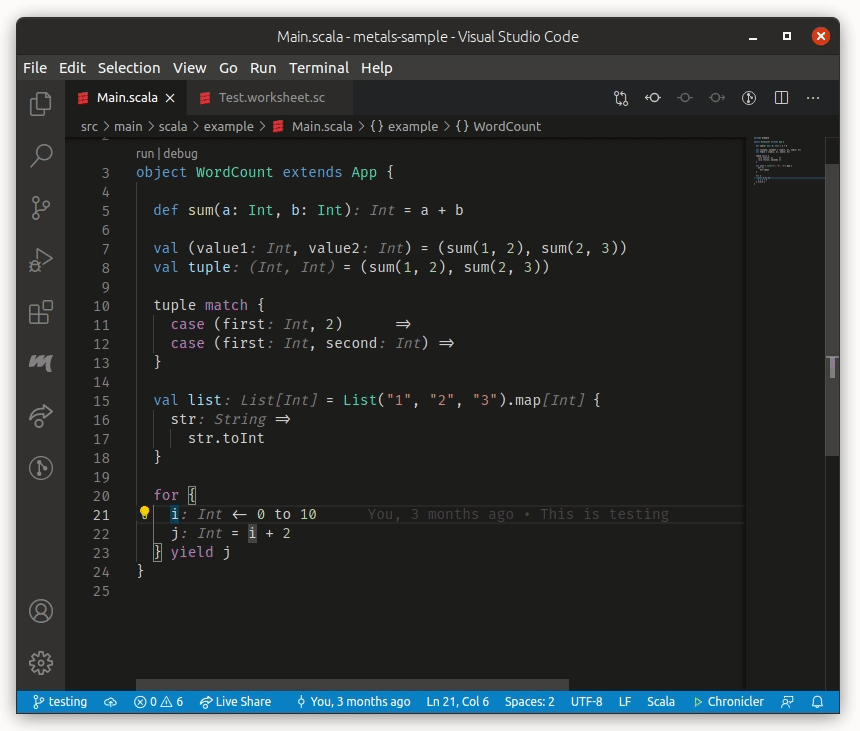This screenshot has height=731, width=860.
Task: Click the 'yield' keyword on line 23
Action: click(191, 552)
